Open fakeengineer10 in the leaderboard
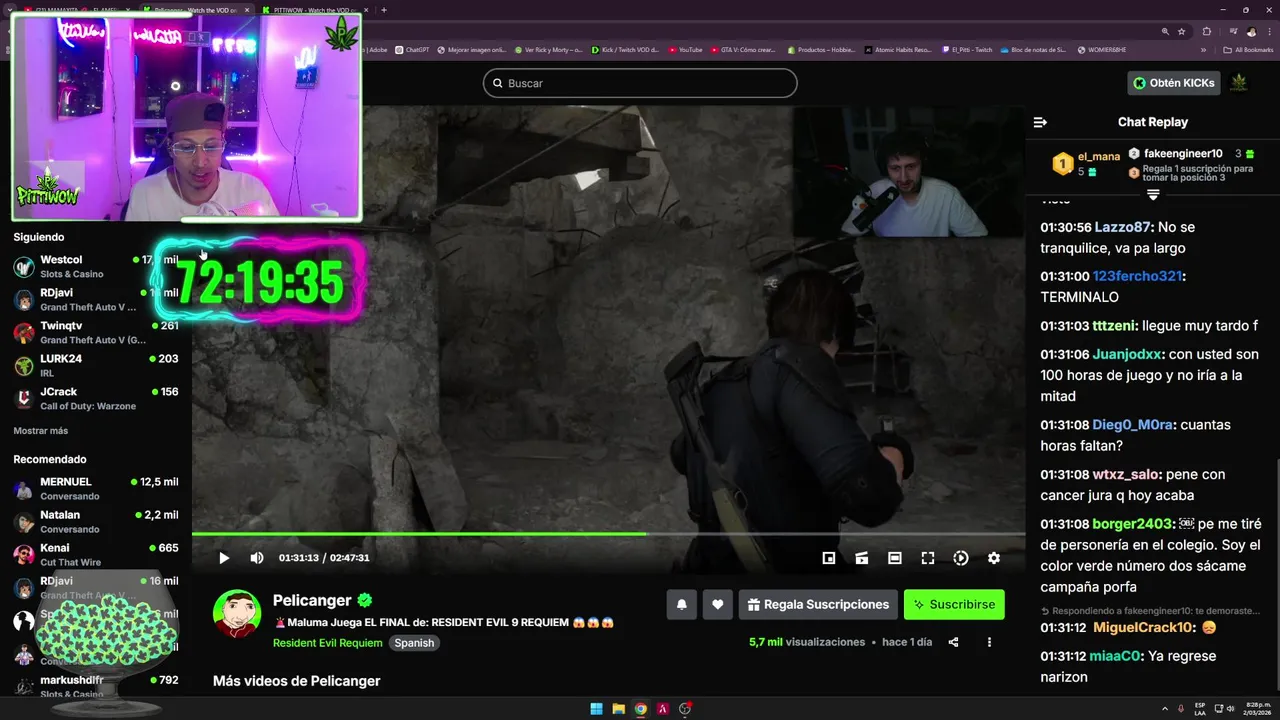 coord(1183,153)
